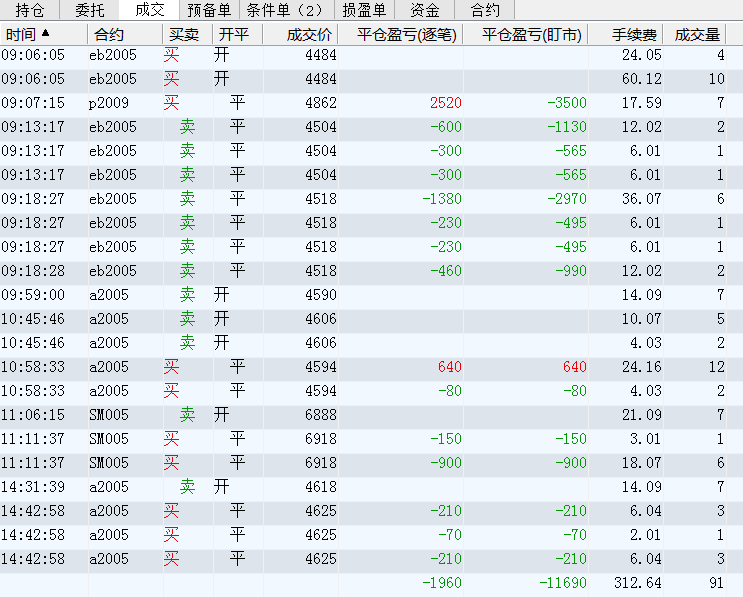Switch to the 条件单 (2) tab
Viewport: 743px width, 597px height.
(285, 10)
